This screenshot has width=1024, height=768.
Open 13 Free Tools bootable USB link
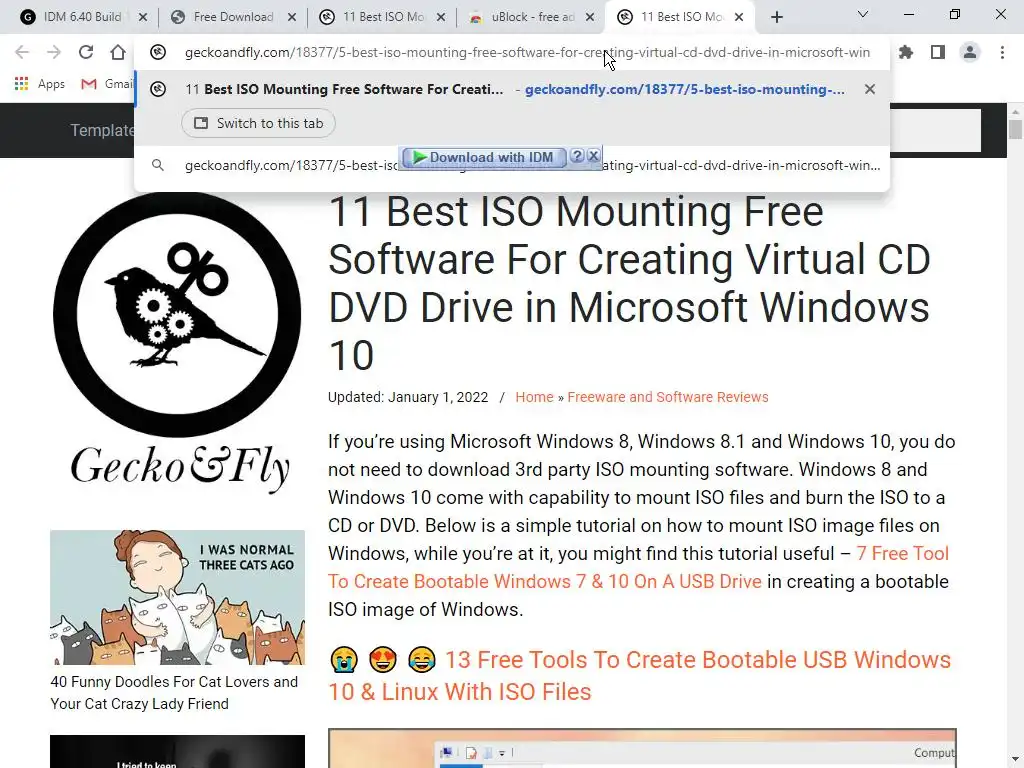pos(639,675)
